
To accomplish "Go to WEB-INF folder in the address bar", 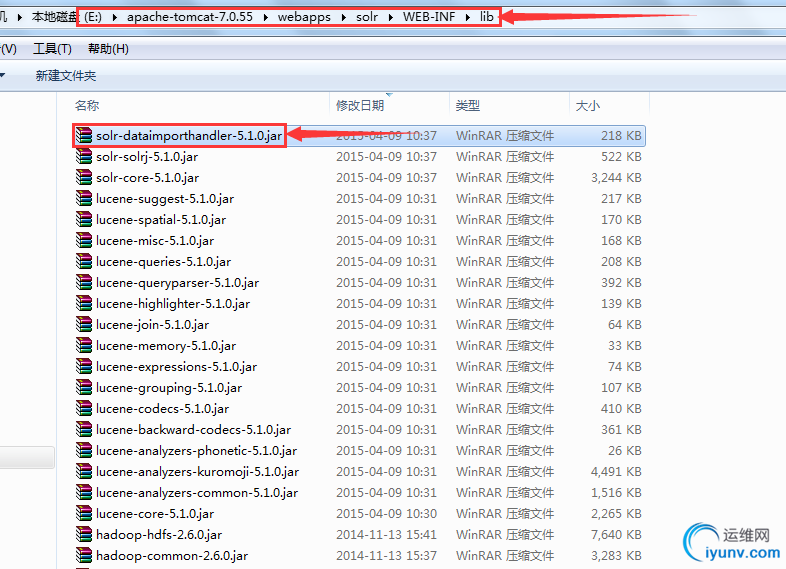I will tap(429, 17).
